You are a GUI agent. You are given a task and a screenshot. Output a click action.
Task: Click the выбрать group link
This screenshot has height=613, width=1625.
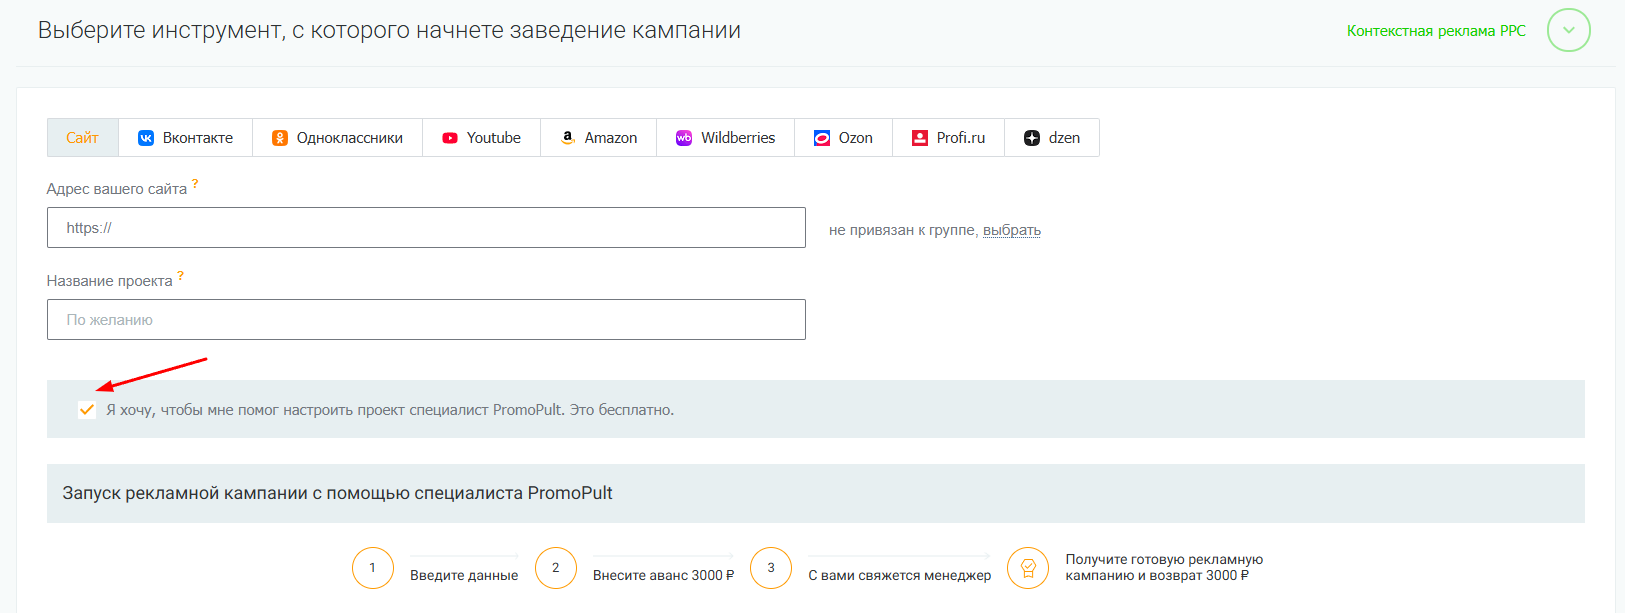[1012, 230]
